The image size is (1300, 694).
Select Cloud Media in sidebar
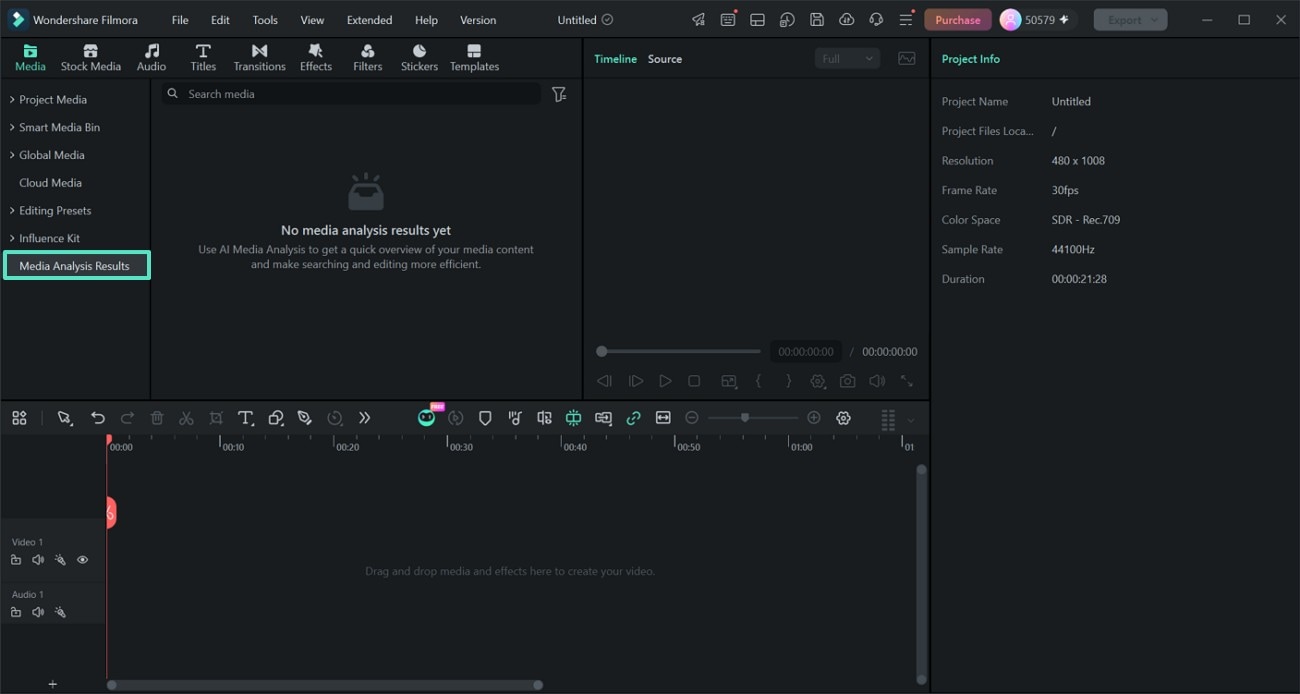50,183
